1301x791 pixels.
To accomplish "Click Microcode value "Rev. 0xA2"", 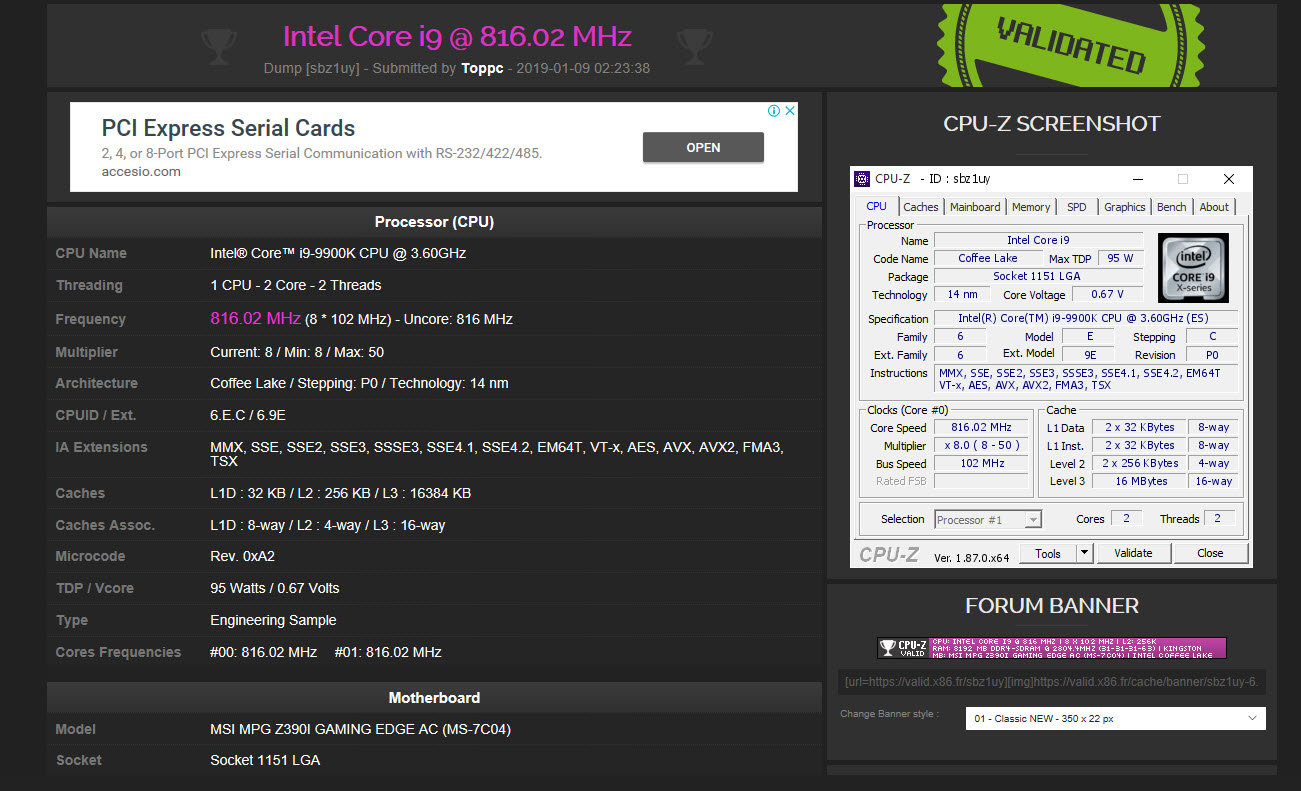I will coord(243,556).
